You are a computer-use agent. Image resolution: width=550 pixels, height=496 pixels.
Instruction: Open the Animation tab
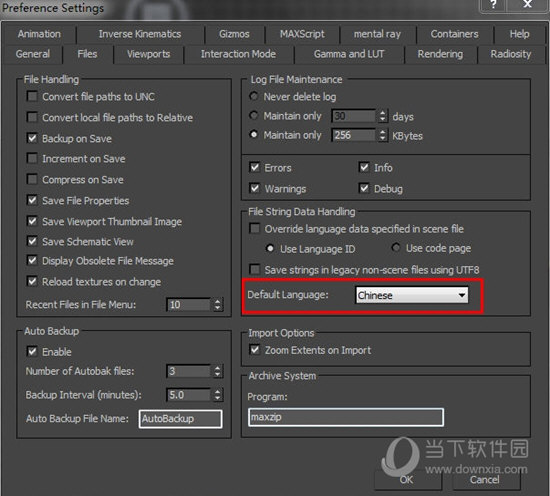(x=39, y=34)
